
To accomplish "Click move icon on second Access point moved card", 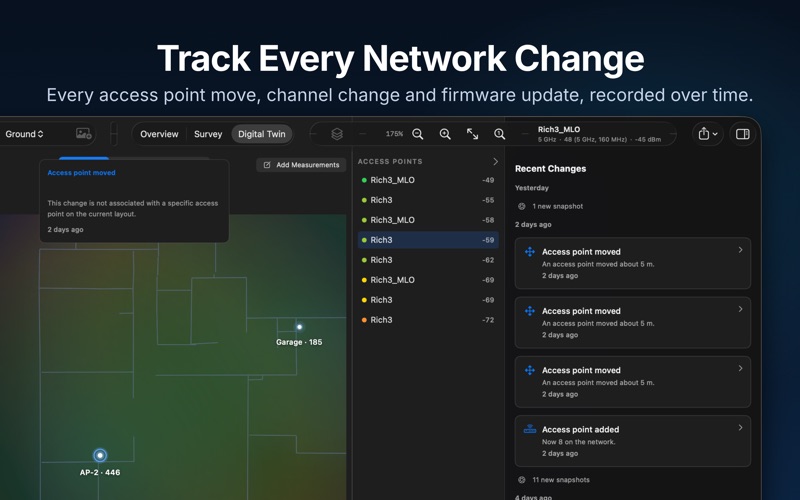I will pos(530,311).
